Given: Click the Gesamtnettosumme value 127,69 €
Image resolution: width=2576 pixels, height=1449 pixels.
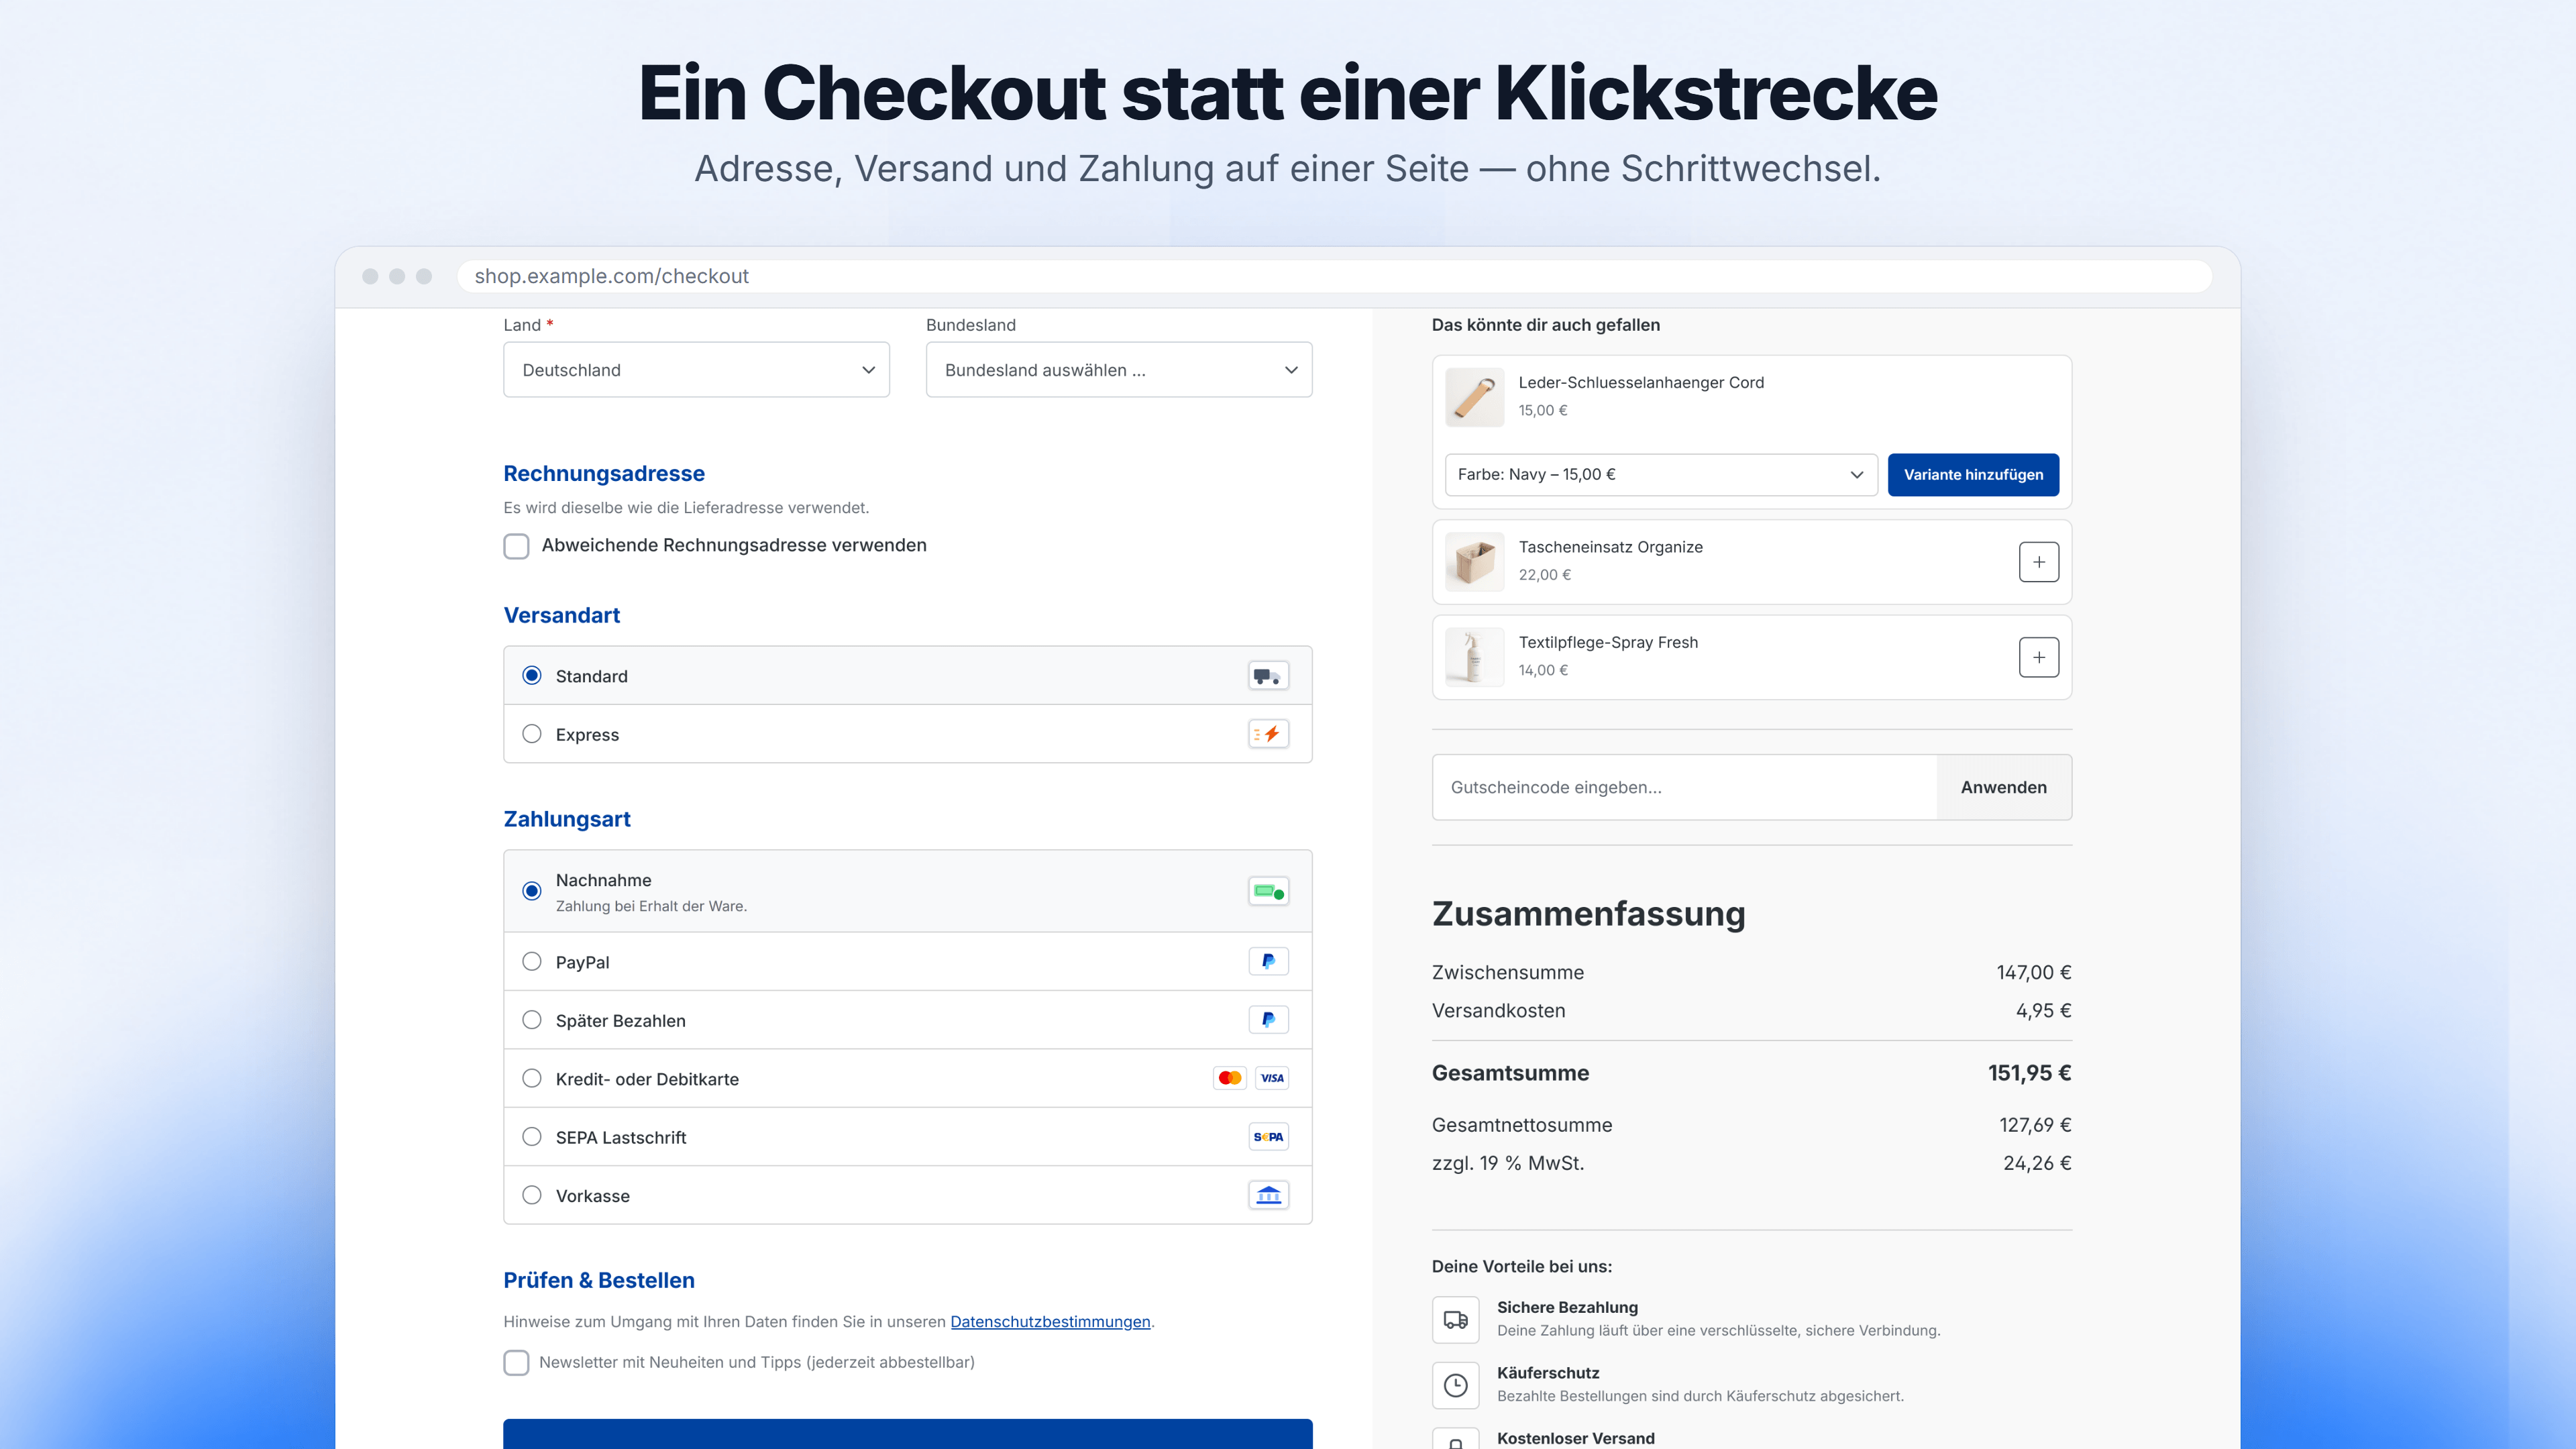Looking at the screenshot, I should [x=2035, y=1125].
